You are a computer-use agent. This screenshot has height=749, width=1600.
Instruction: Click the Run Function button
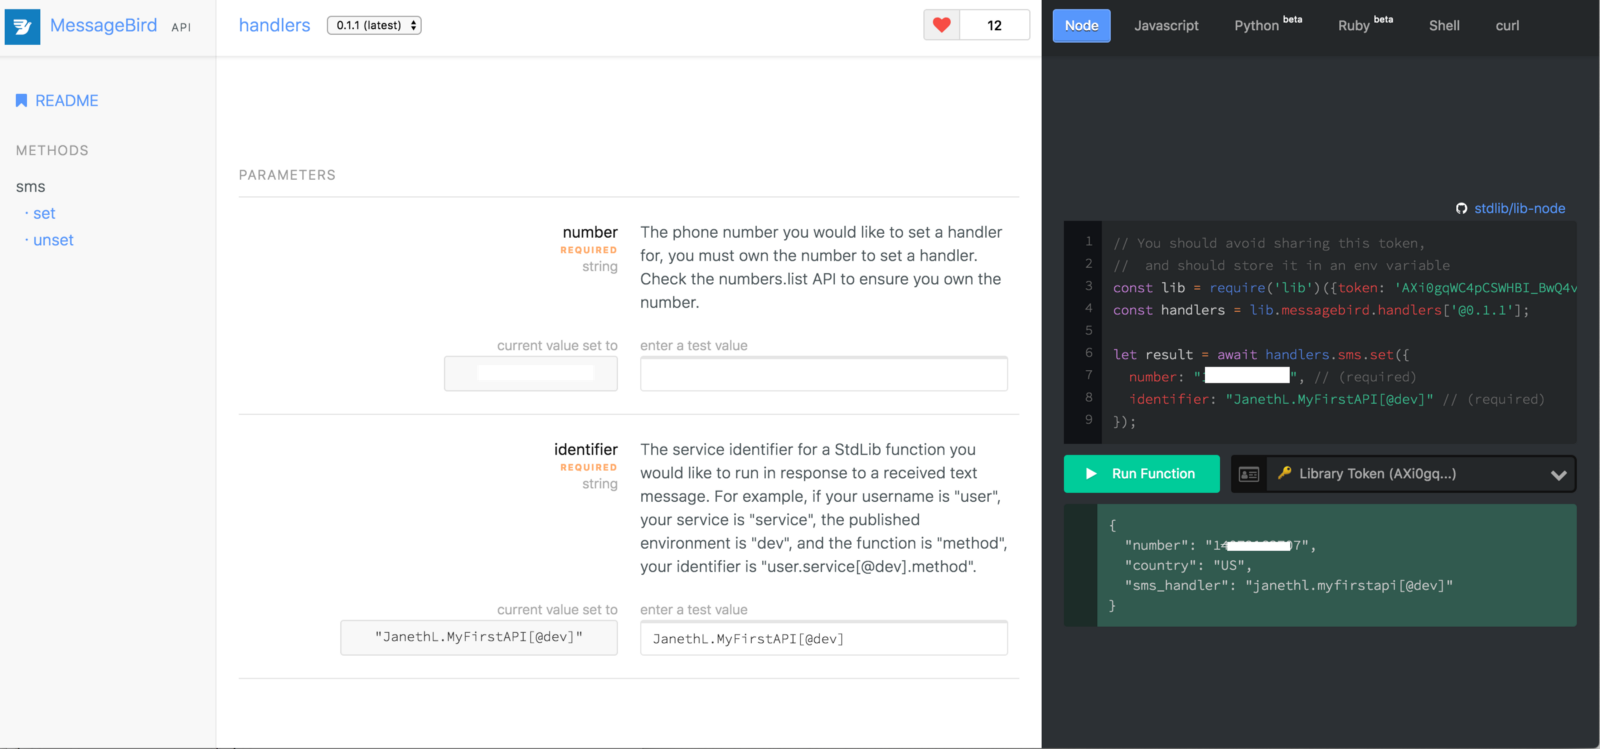click(x=1142, y=474)
